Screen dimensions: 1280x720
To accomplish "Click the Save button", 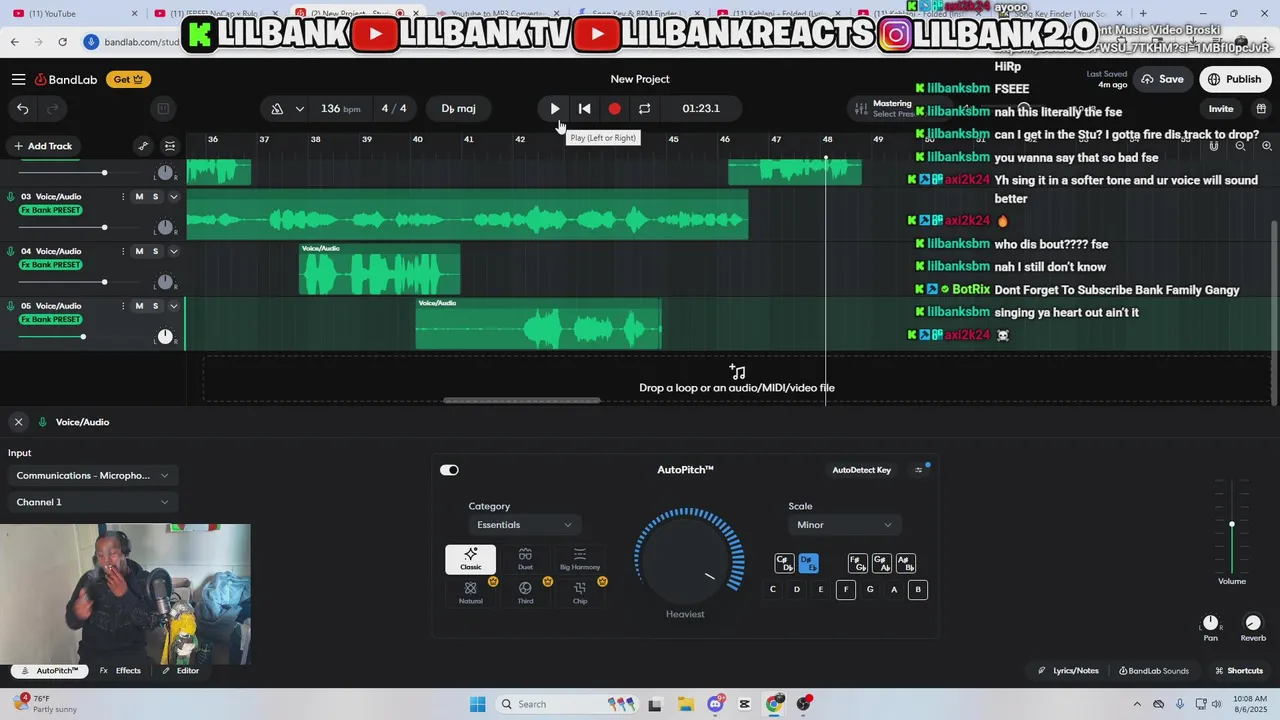I will pyautogui.click(x=1162, y=79).
